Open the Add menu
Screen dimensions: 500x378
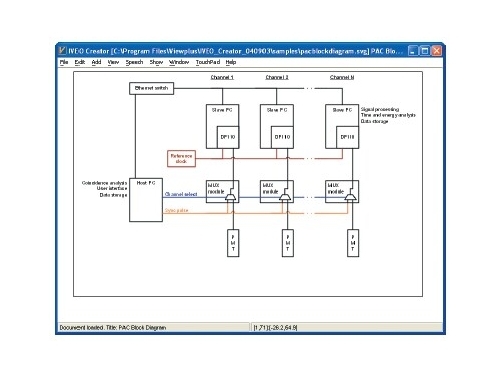click(96, 62)
